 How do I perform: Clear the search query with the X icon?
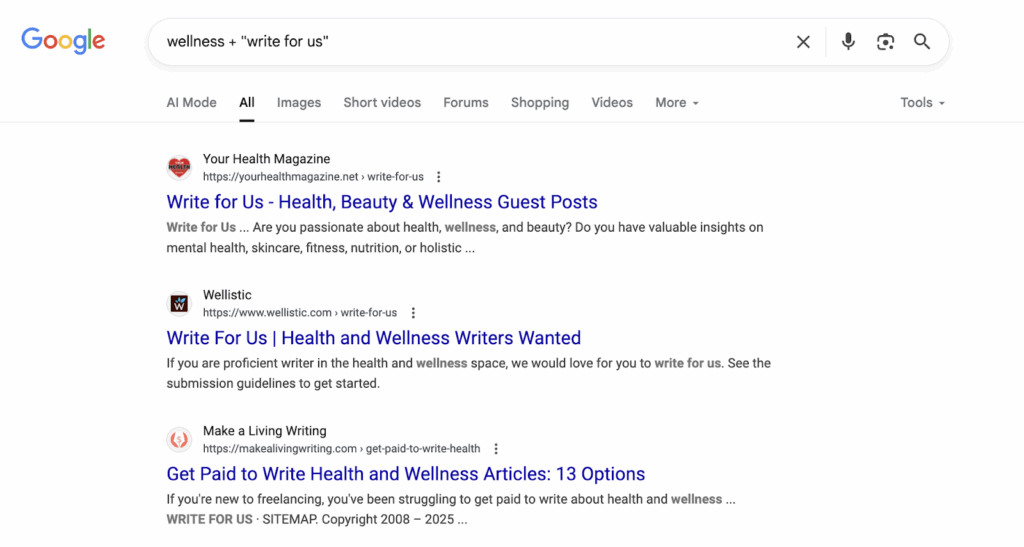click(x=803, y=42)
